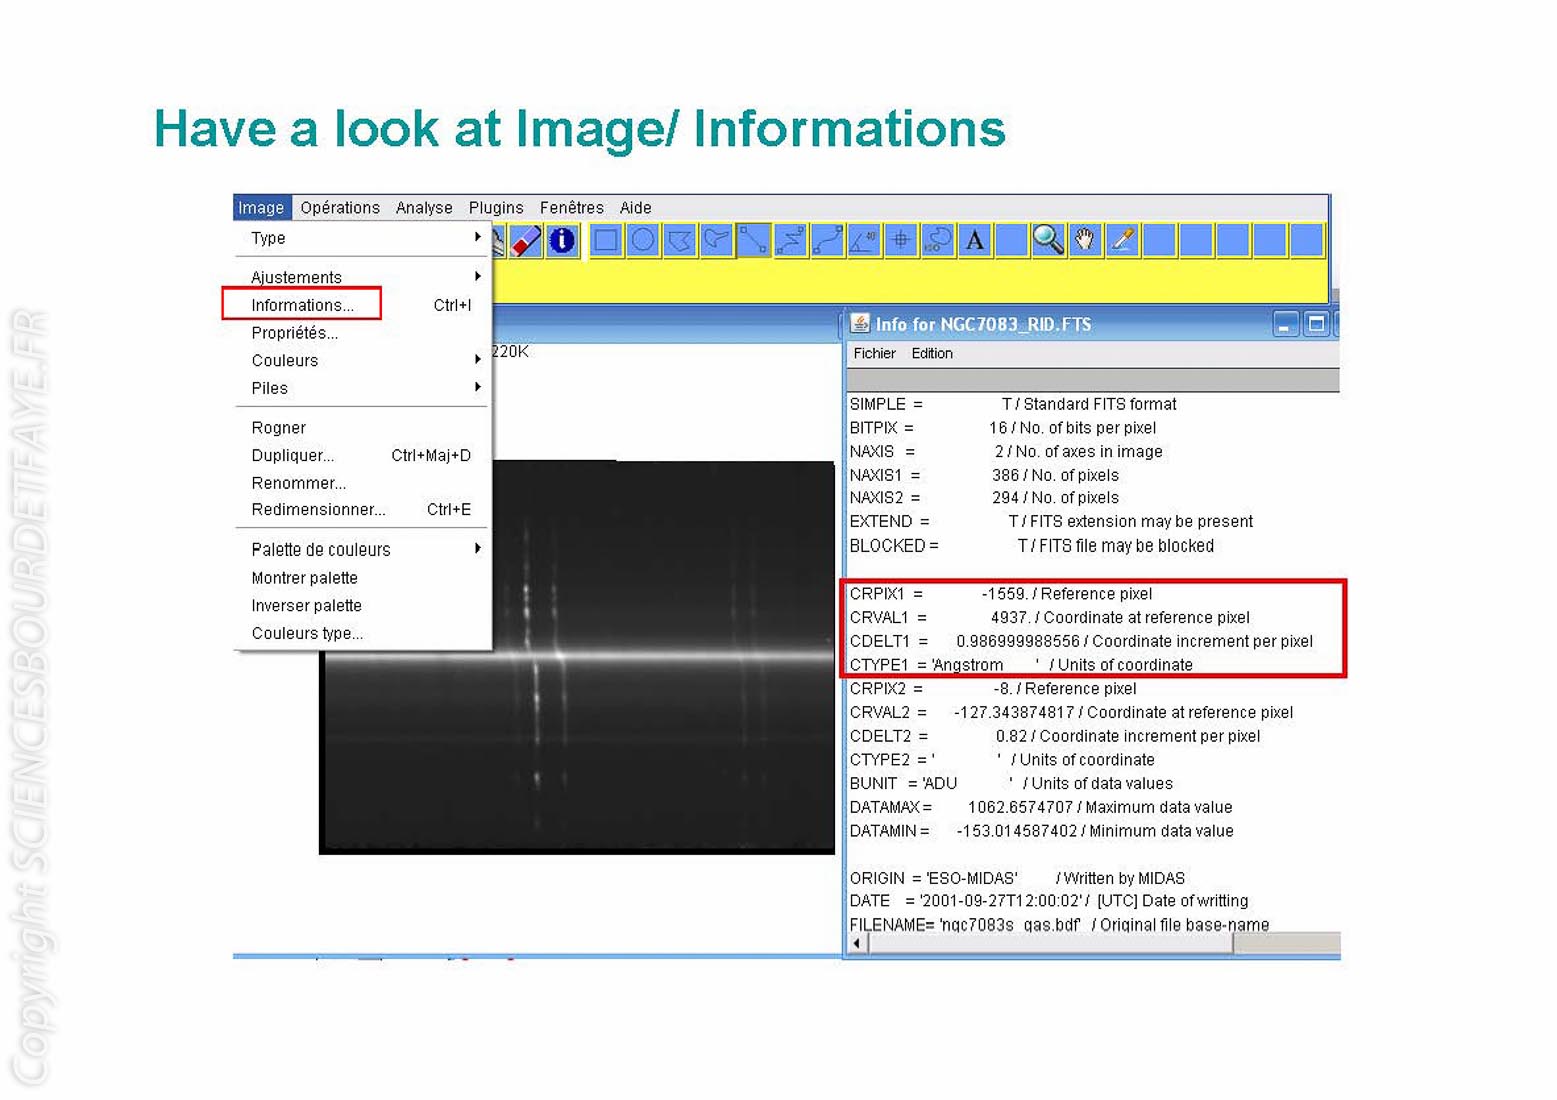Select the freehand selection tool
Image resolution: width=1557 pixels, height=1100 pixels.
[x=717, y=241]
